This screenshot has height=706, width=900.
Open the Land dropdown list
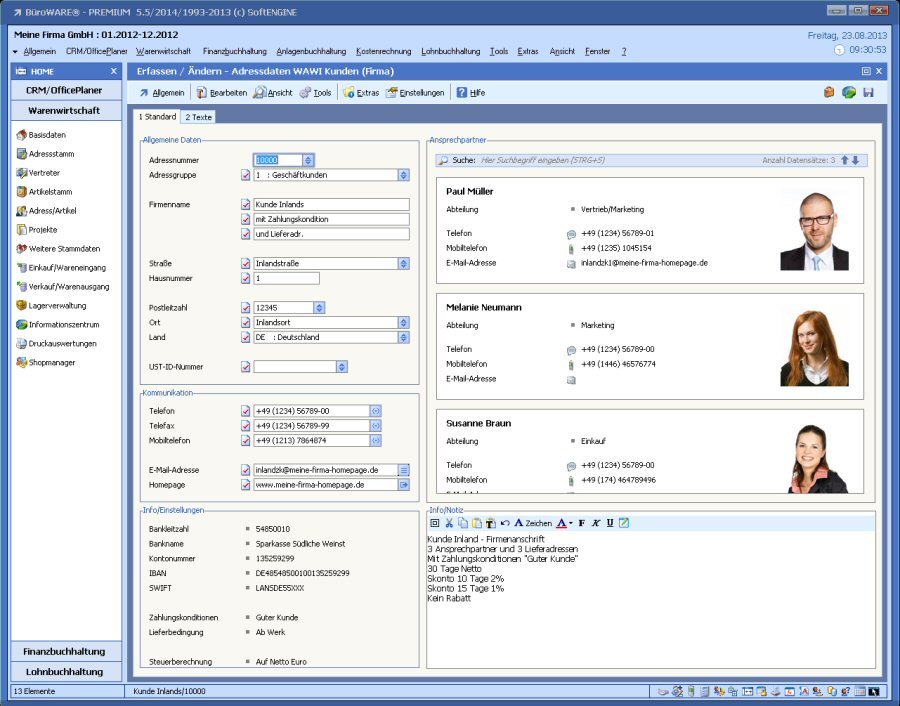(x=404, y=338)
